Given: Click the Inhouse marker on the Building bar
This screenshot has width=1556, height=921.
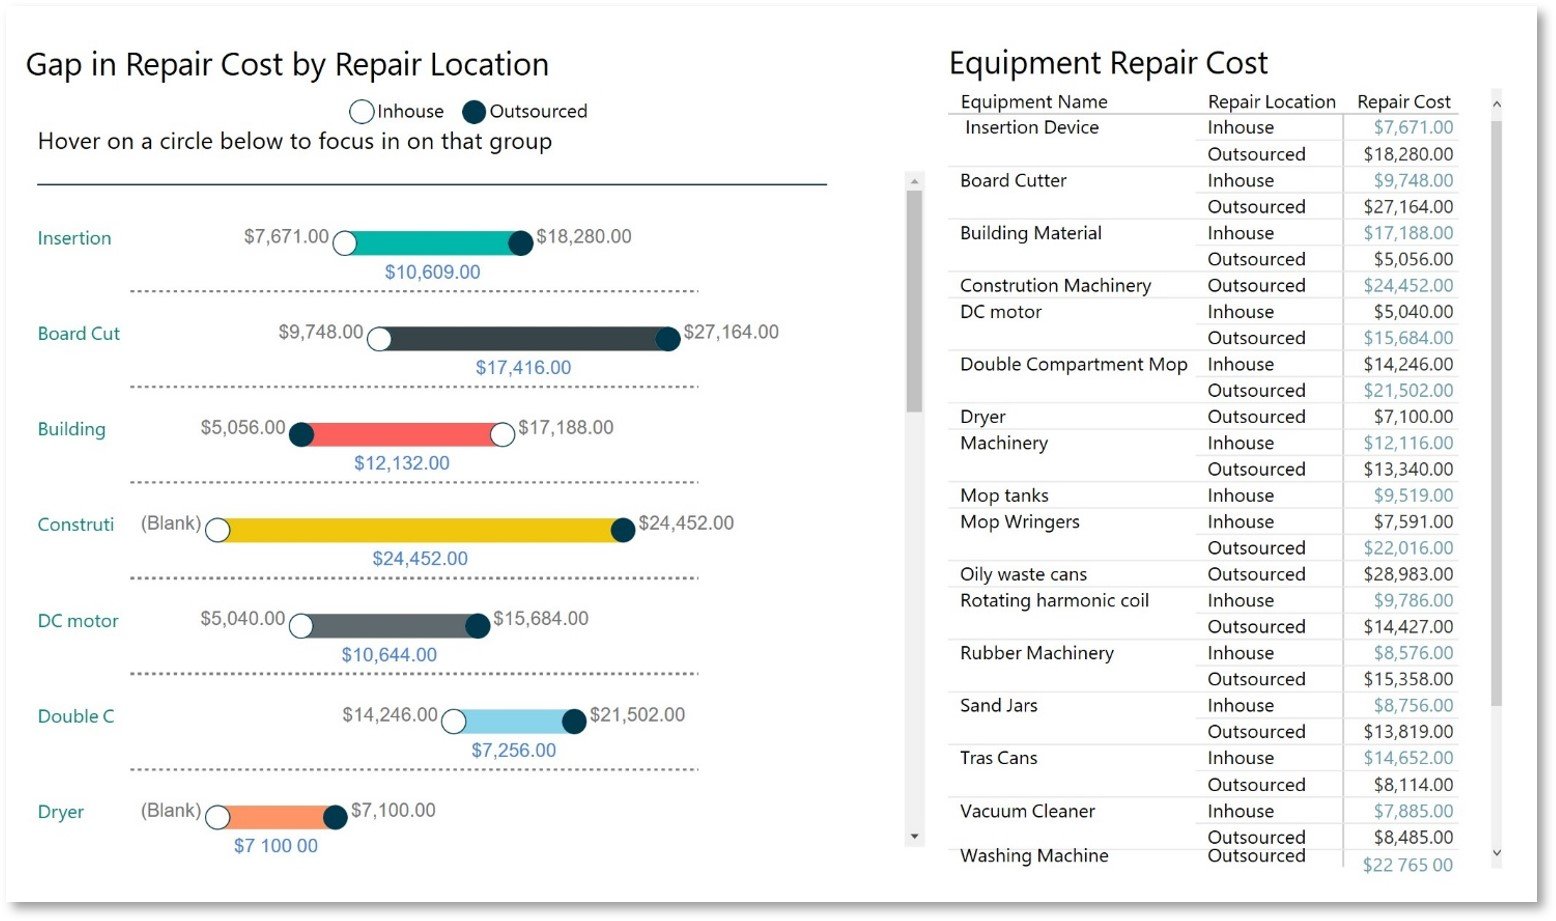Looking at the screenshot, I should click(x=503, y=434).
